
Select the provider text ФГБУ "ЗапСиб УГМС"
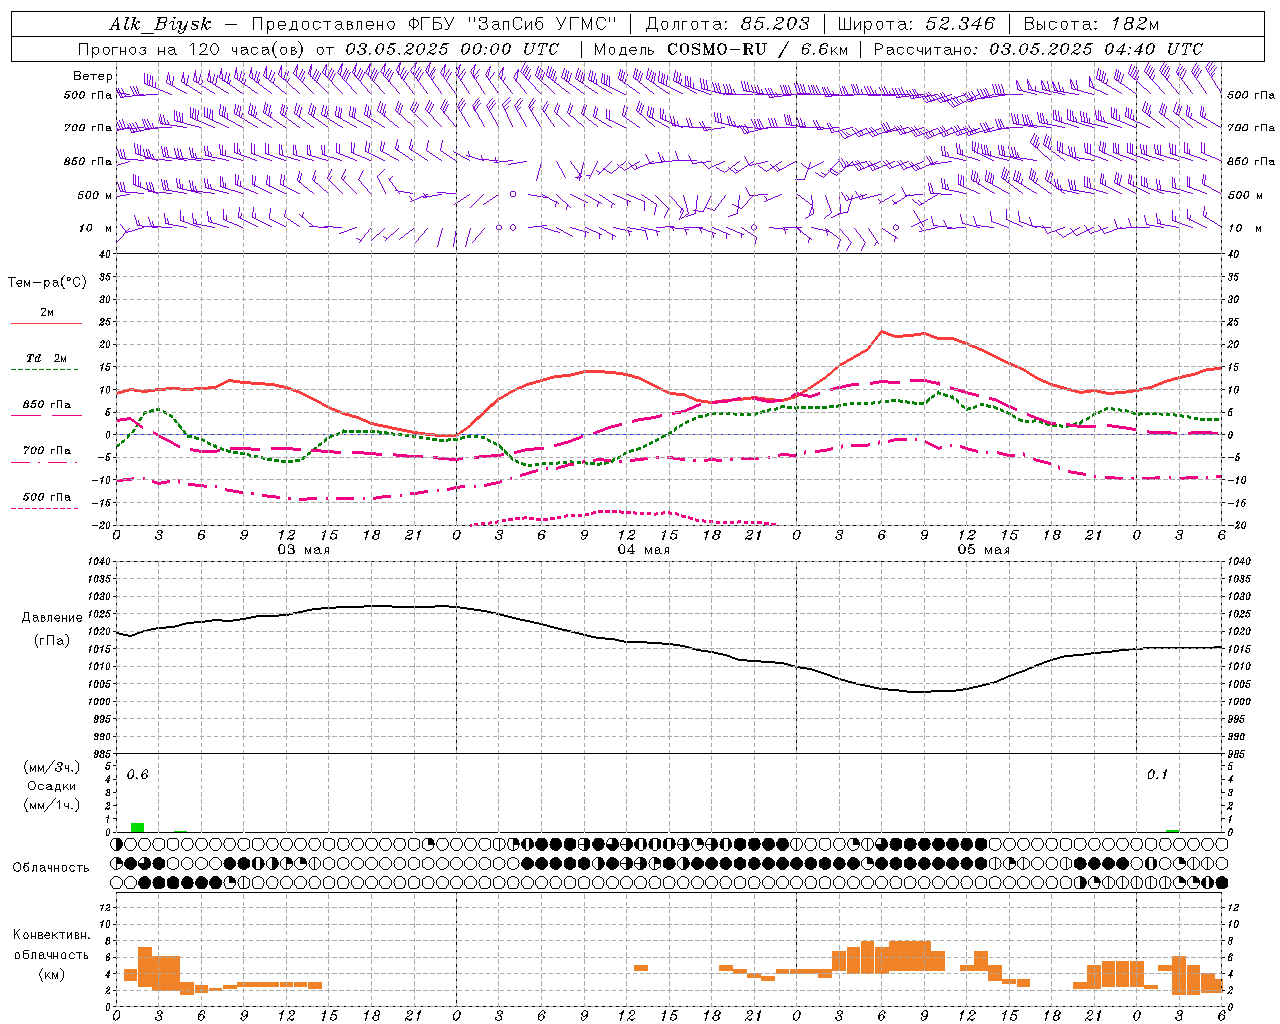[512, 24]
